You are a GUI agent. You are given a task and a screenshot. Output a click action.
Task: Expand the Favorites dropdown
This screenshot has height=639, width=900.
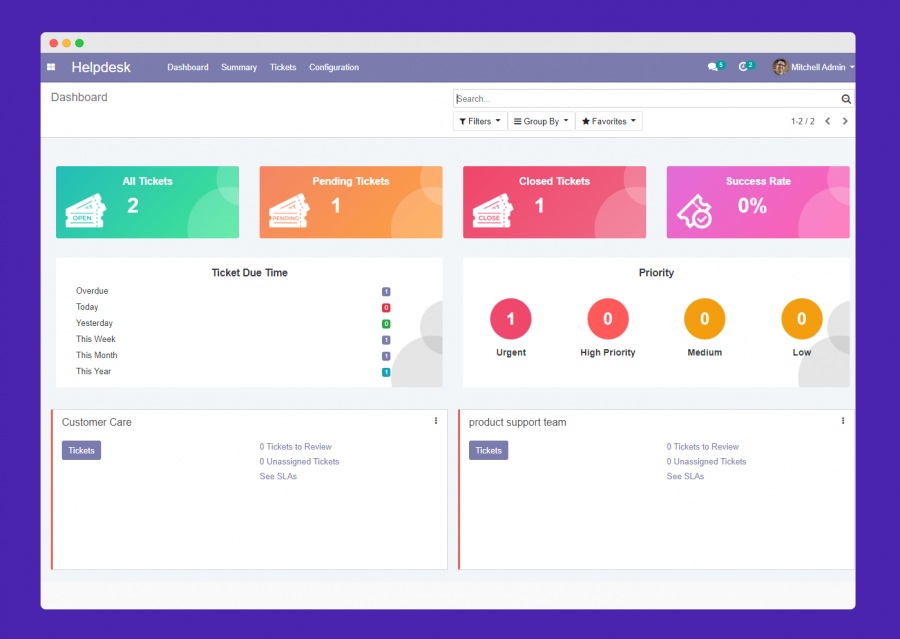pyautogui.click(x=609, y=121)
